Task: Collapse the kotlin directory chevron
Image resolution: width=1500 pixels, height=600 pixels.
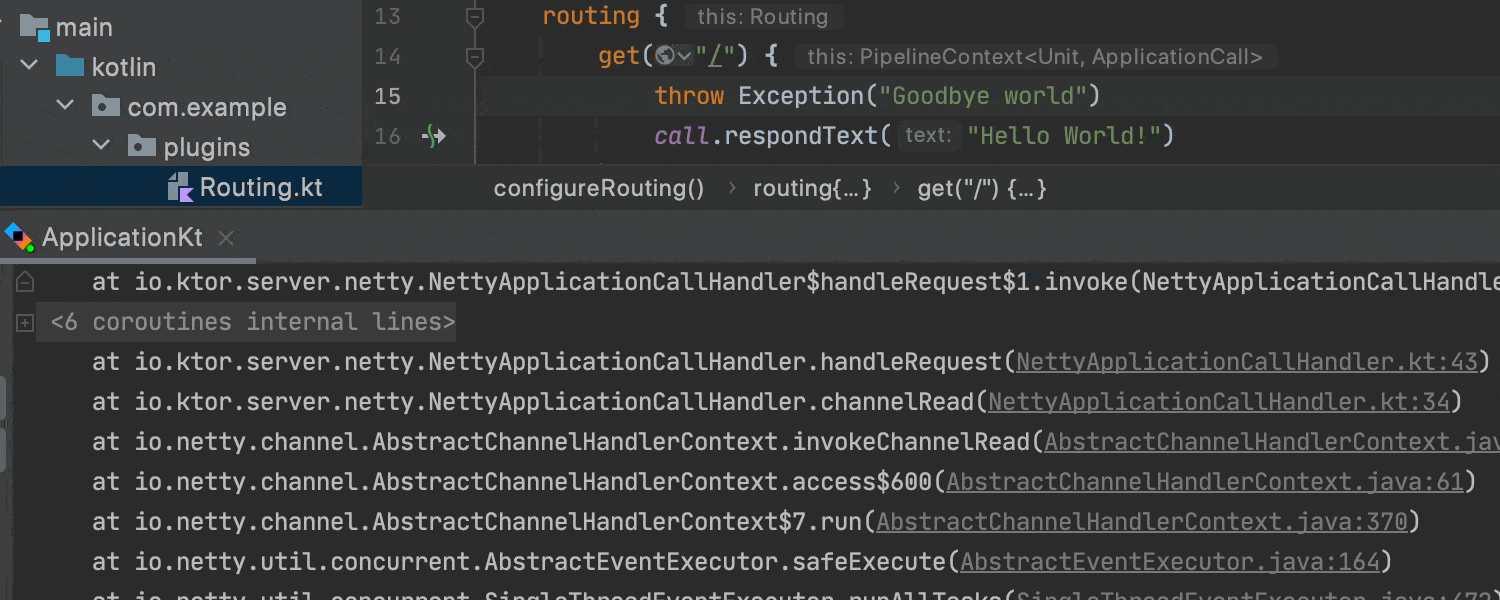Action: coord(29,66)
